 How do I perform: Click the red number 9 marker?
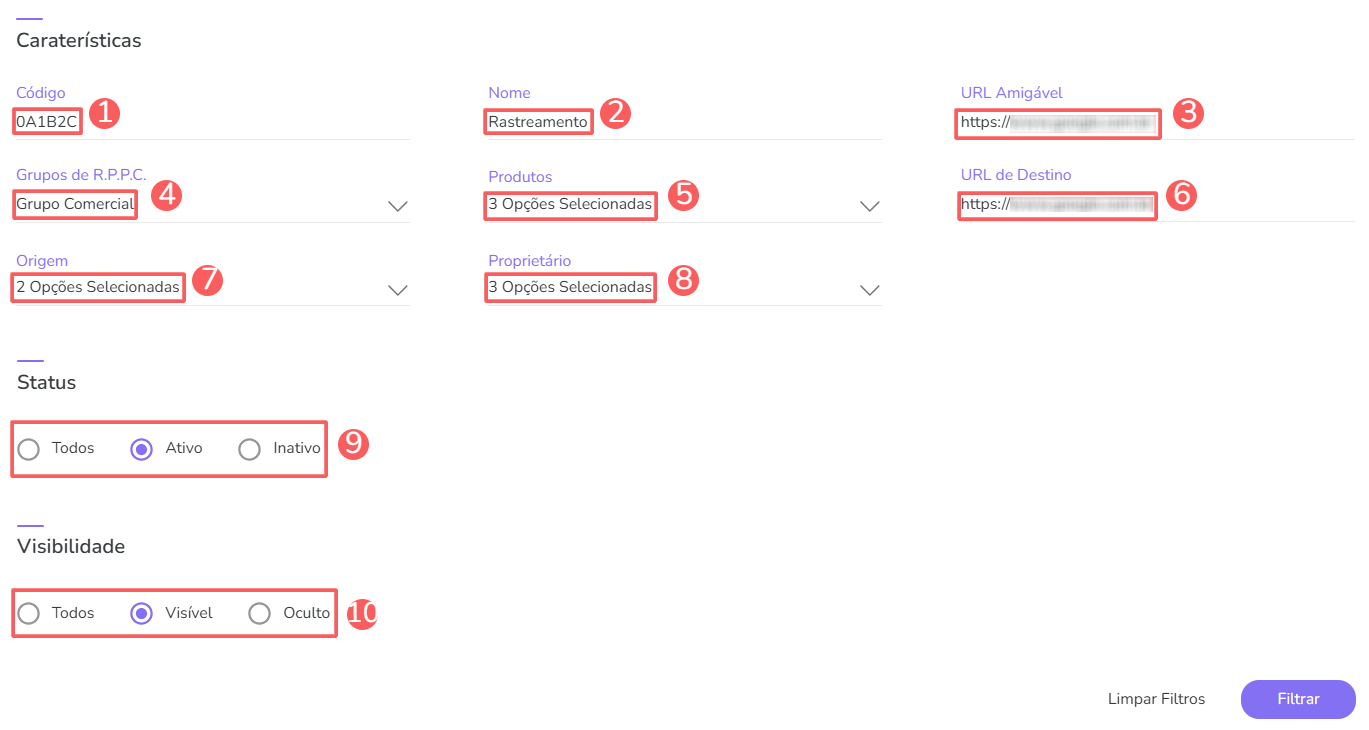[x=354, y=443]
